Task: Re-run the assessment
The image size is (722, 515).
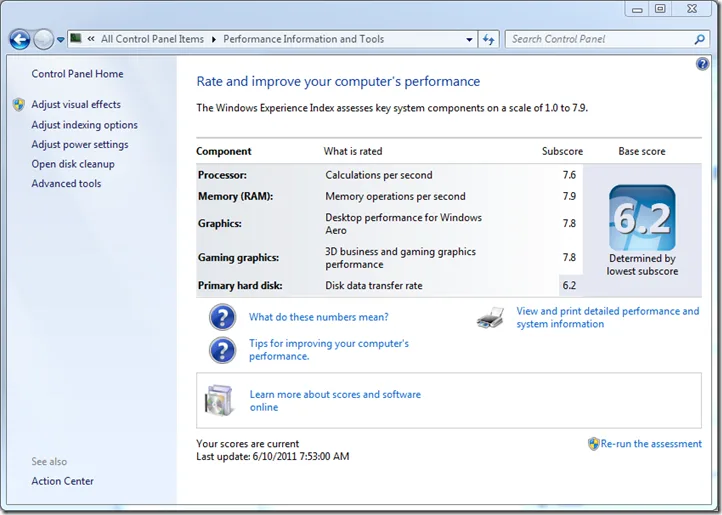Action: 651,444
